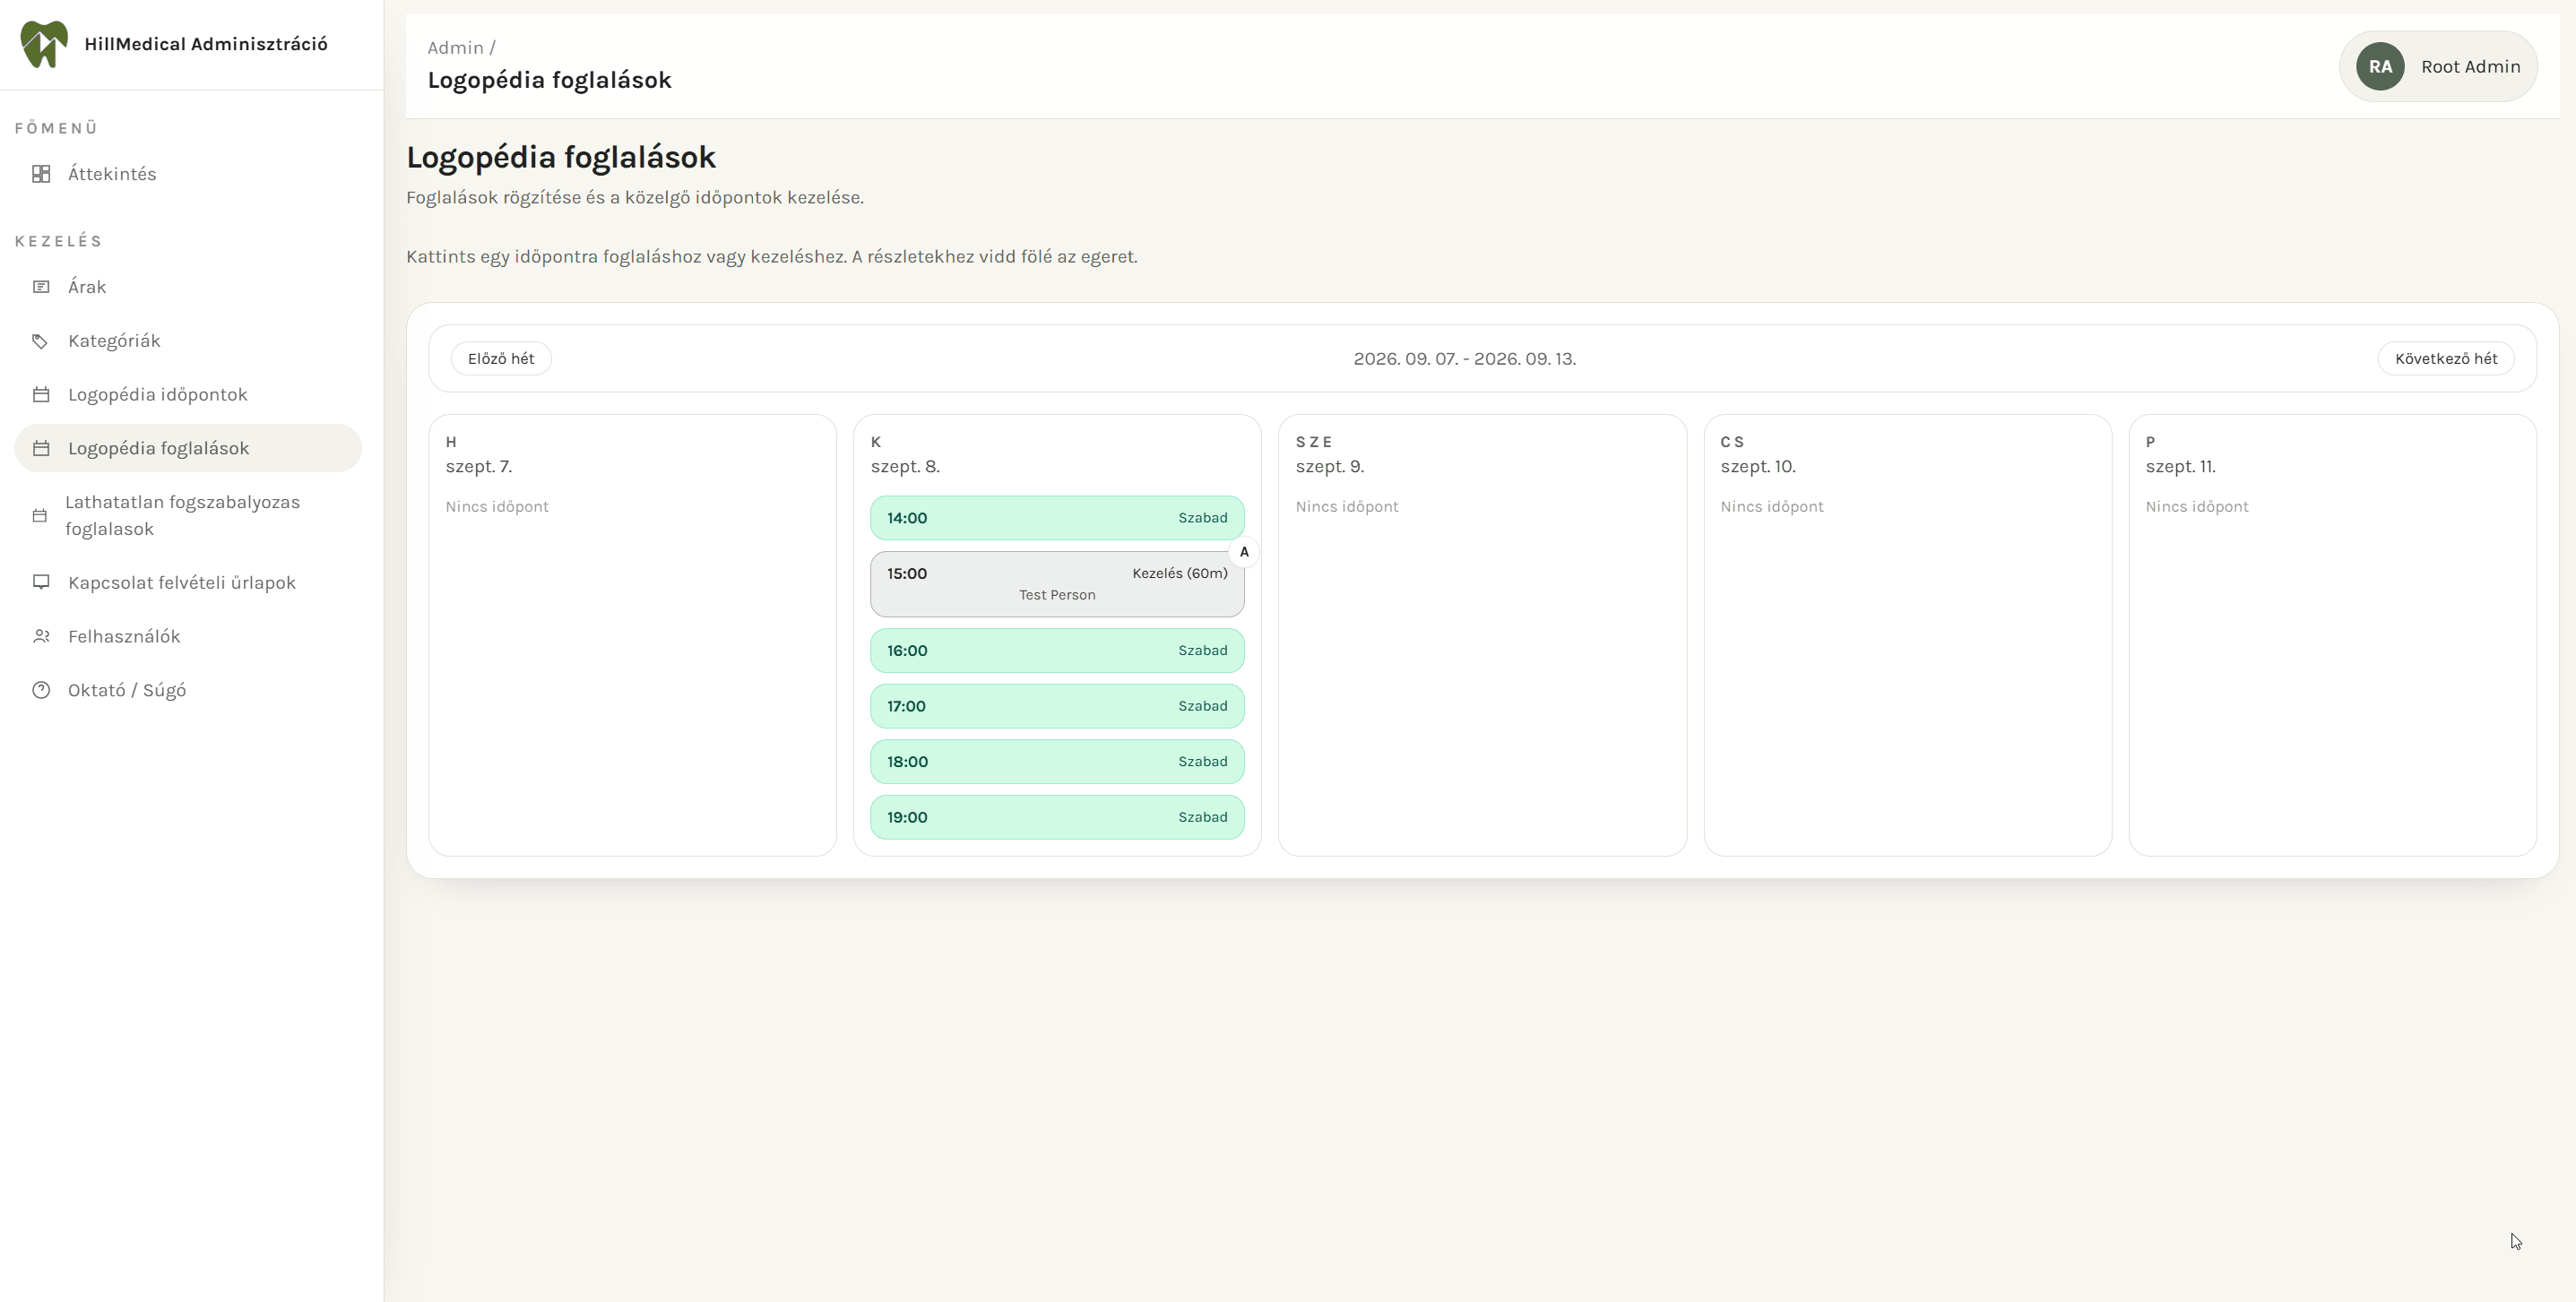This screenshot has height=1302, width=2576.
Task: Click the Kapcsolat felvételi űrlapok message icon
Action: point(41,583)
